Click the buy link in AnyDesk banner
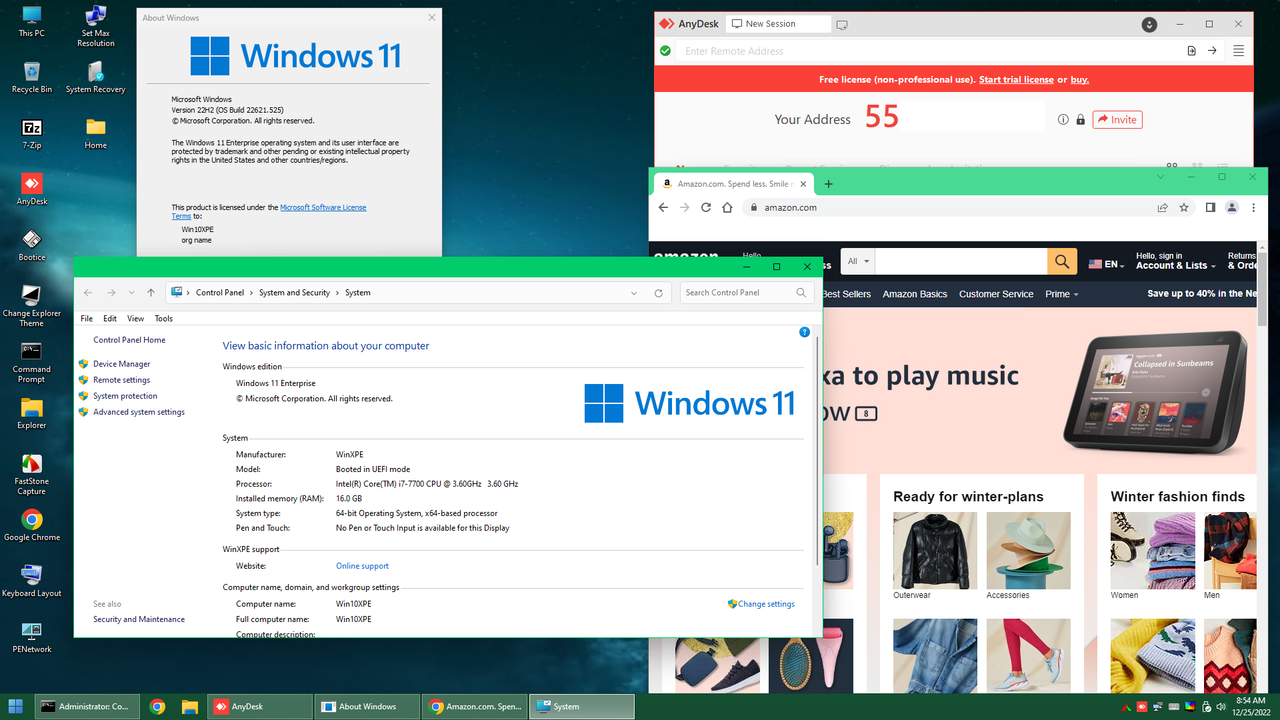Screen dimensions: 1280x720 tap(1080, 80)
